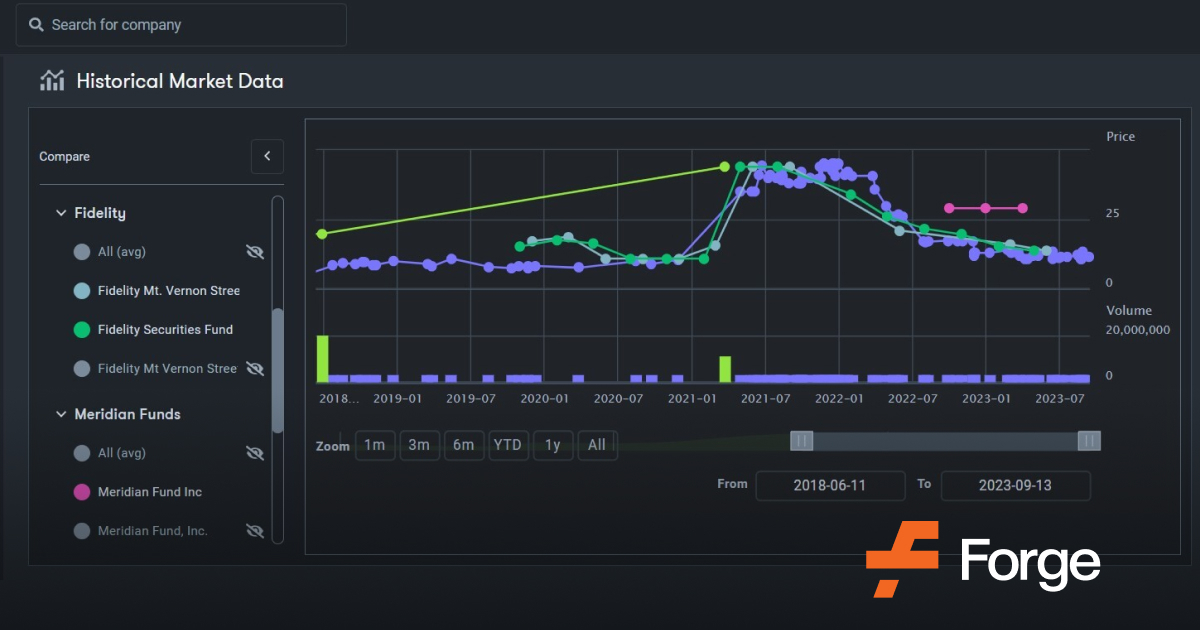The image size is (1200, 630).
Task: Collapse the Meridian Funds section
Action: coord(60,414)
